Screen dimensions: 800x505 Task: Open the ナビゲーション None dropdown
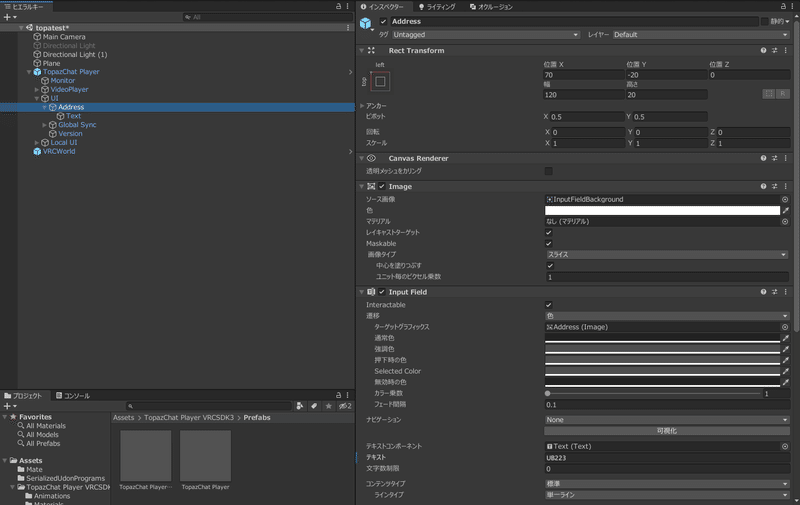click(666, 420)
